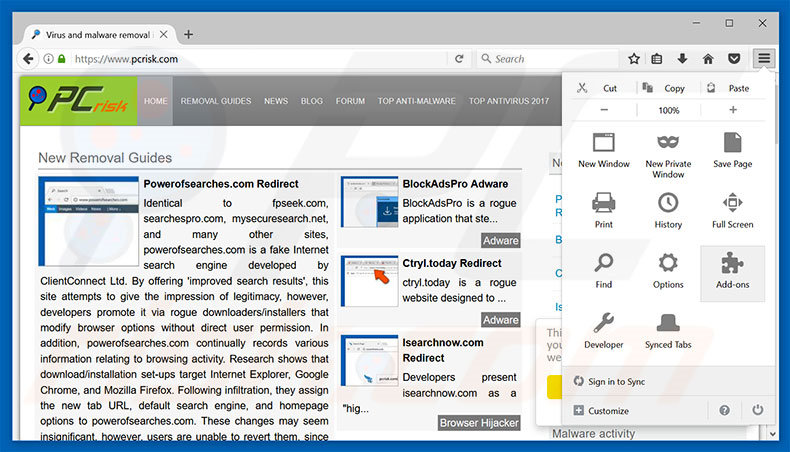Click the Browser Hijacker tag
790x452 pixels.
(479, 423)
